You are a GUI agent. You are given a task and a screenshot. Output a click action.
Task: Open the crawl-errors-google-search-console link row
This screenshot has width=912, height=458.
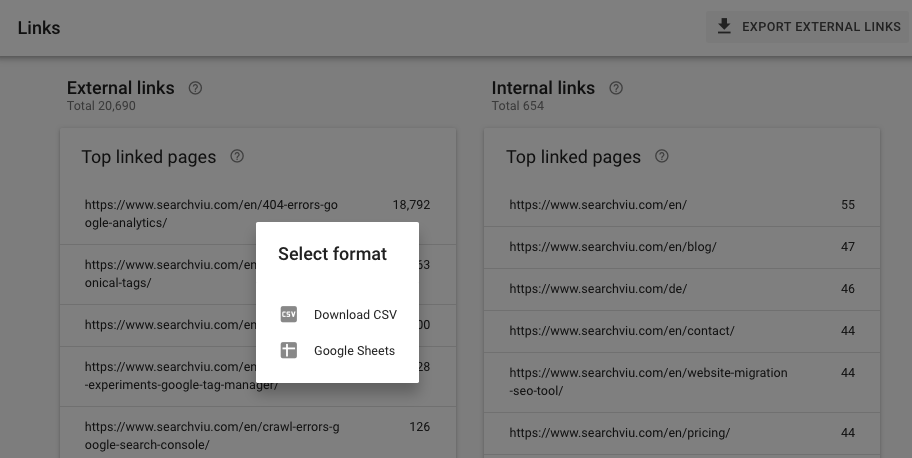[x=212, y=435]
